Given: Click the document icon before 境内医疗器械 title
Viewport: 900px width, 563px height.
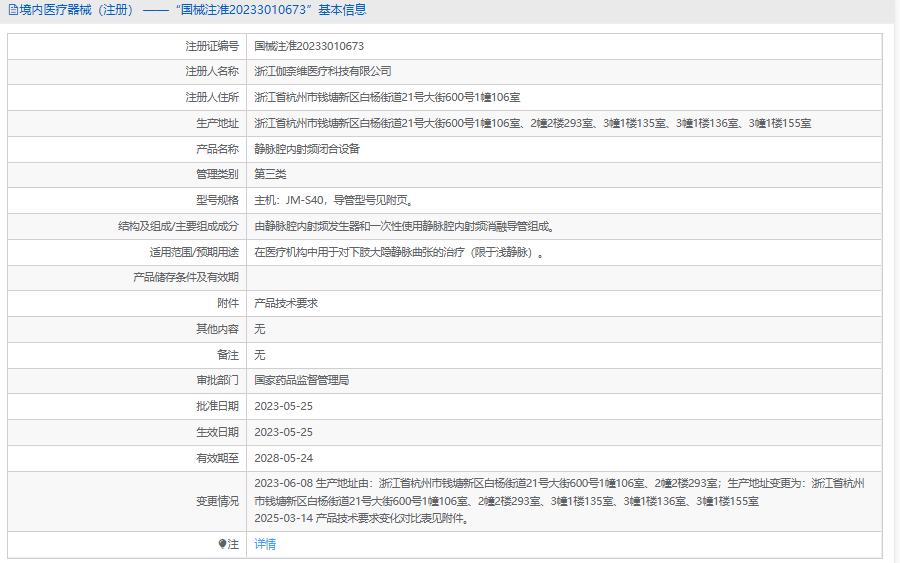Looking at the screenshot, I should [x=13, y=10].
